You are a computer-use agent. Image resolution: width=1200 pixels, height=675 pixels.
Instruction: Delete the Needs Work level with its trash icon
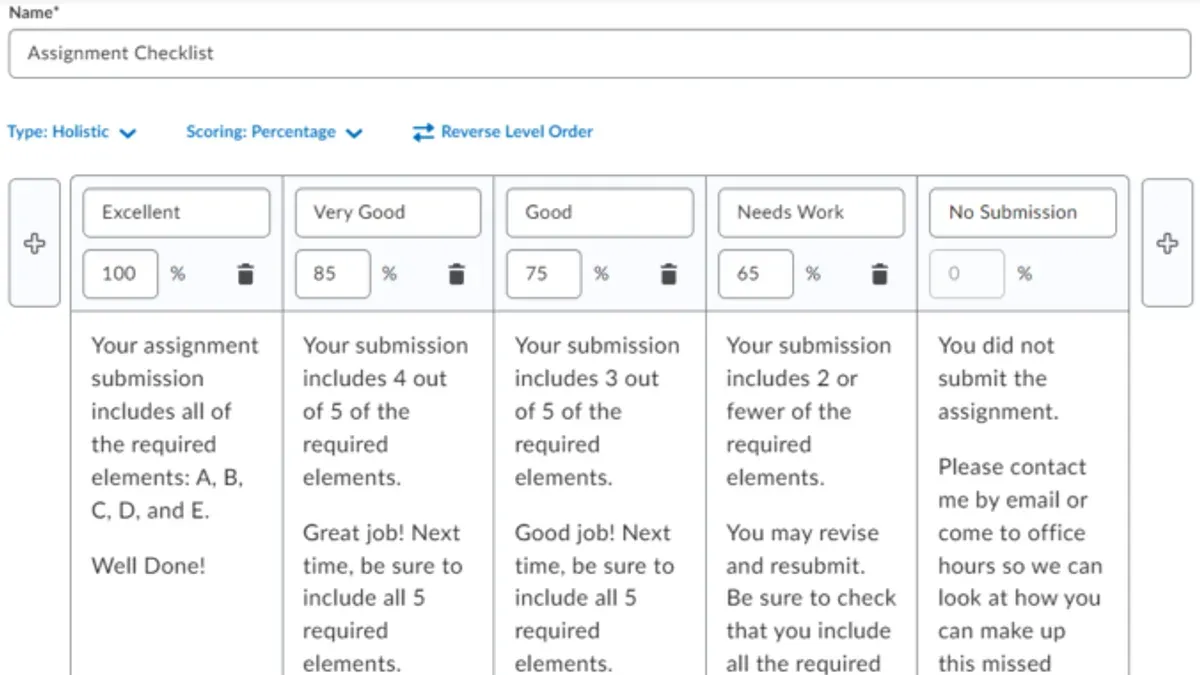(880, 274)
